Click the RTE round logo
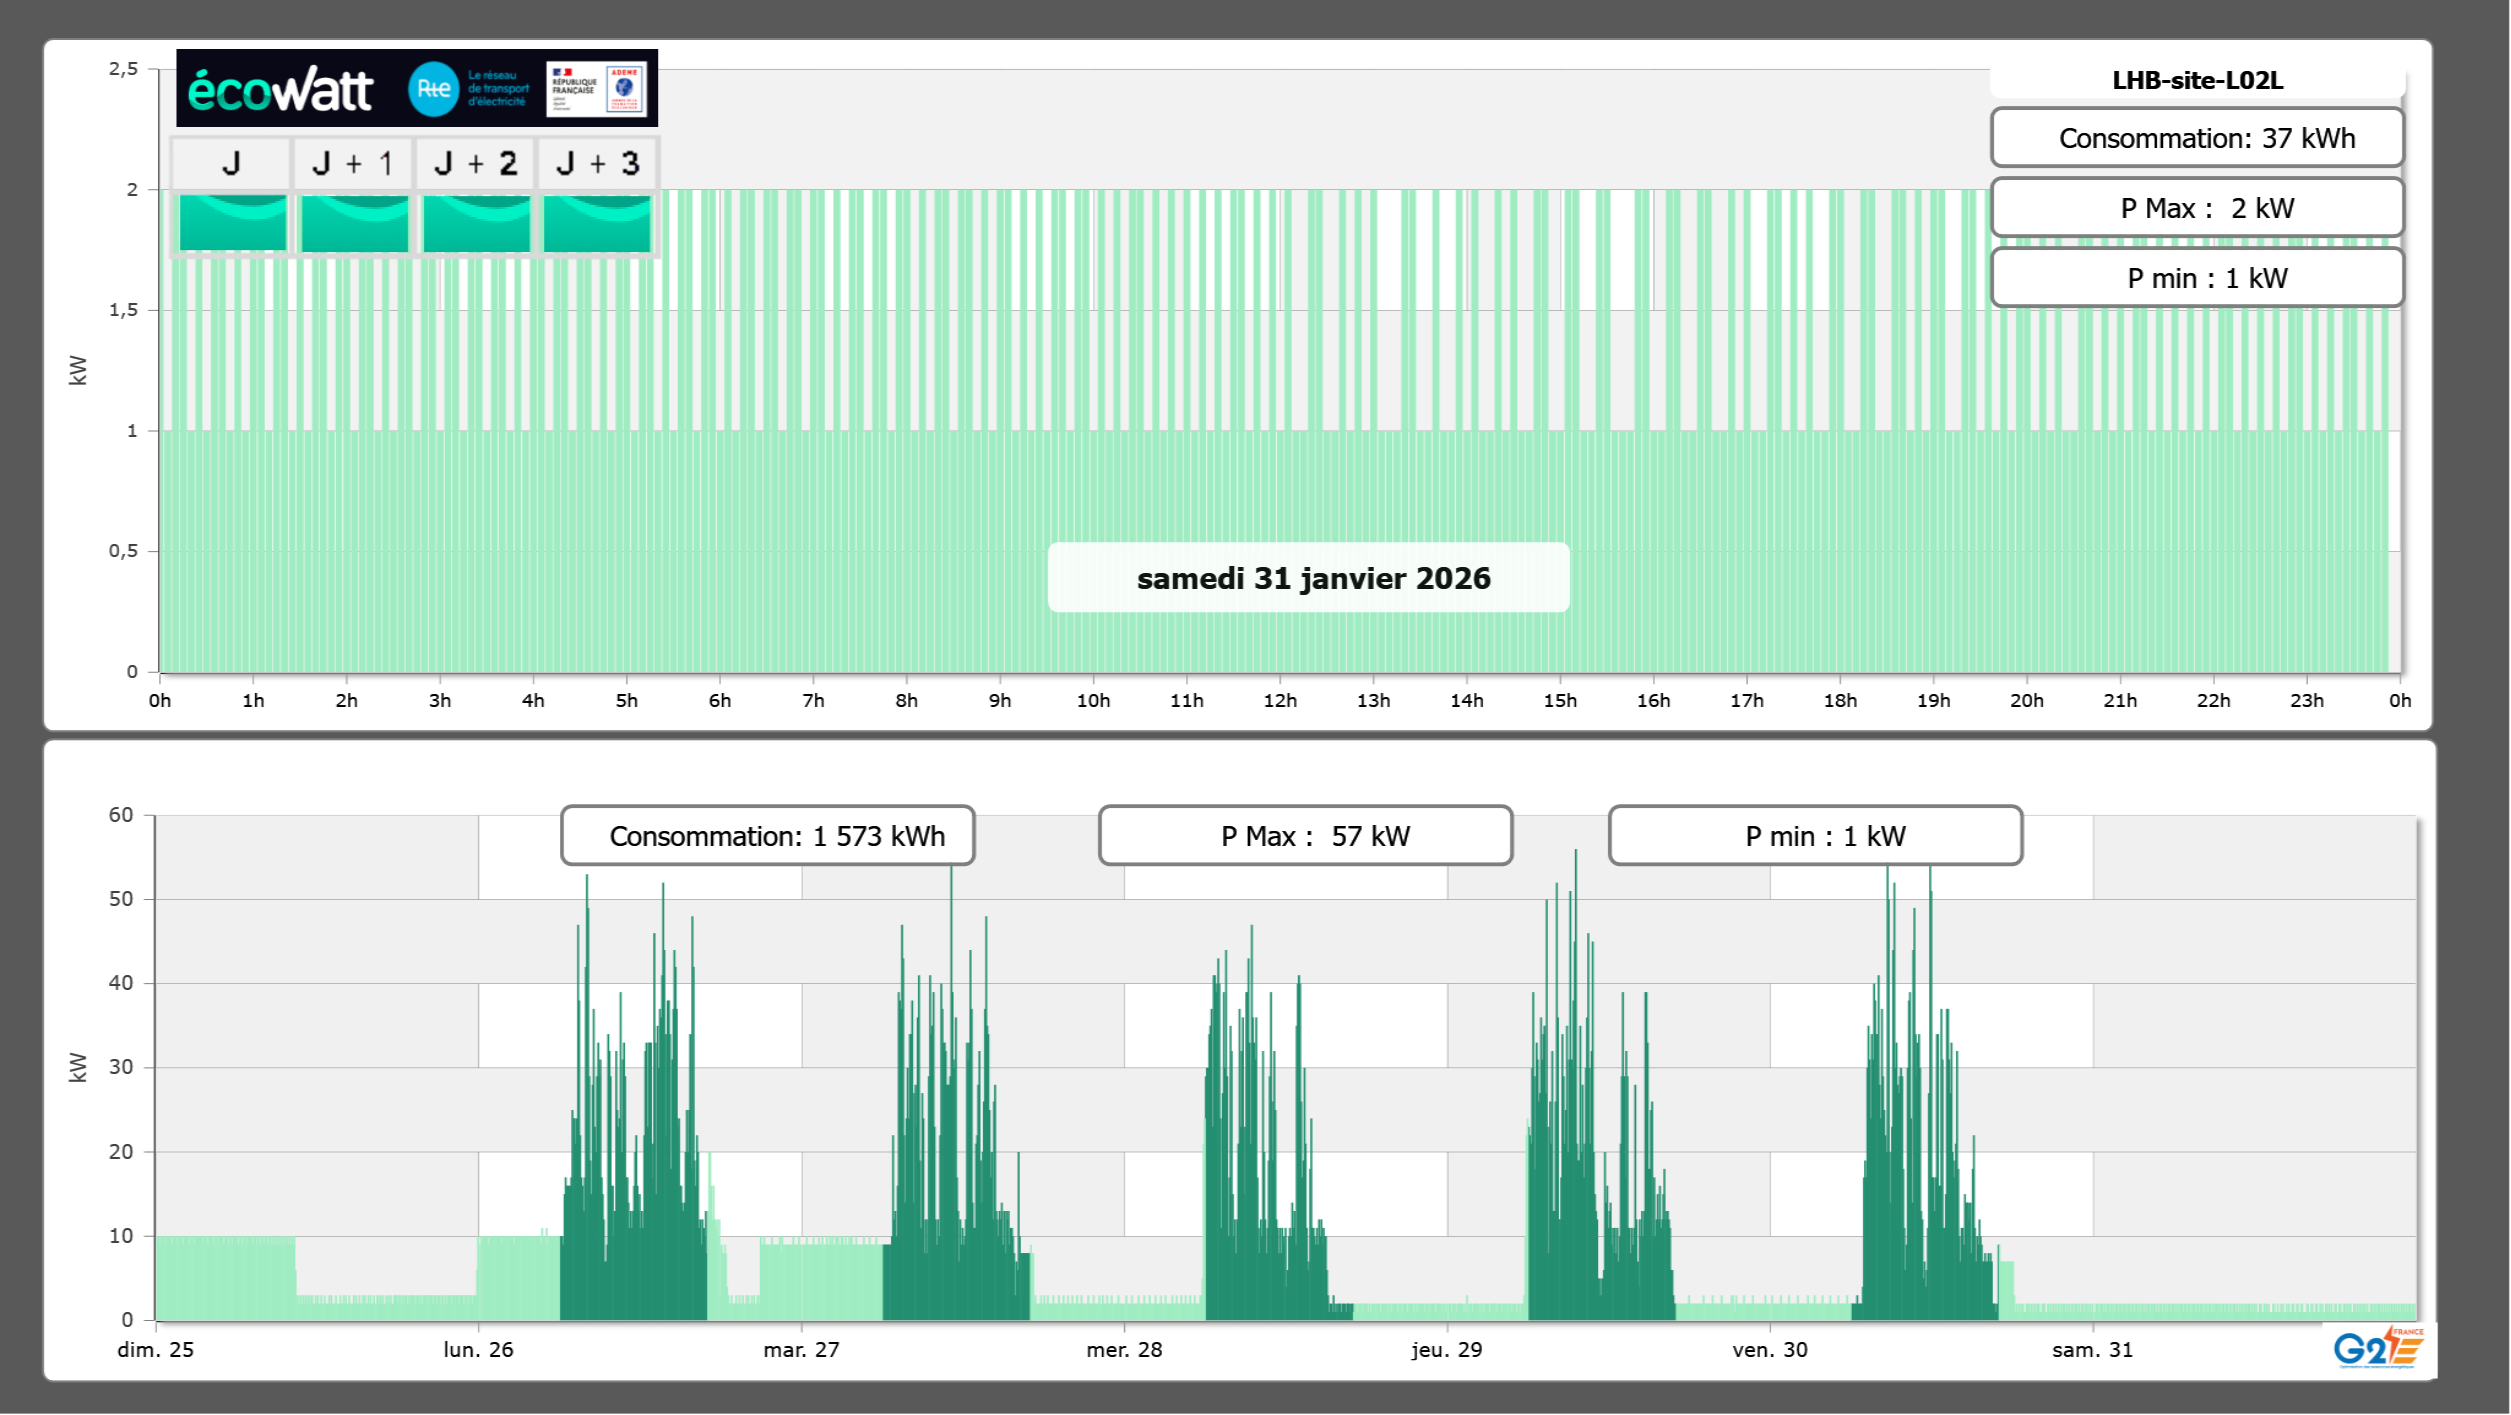Screen dimensions: 2511x1415 tap(433, 89)
